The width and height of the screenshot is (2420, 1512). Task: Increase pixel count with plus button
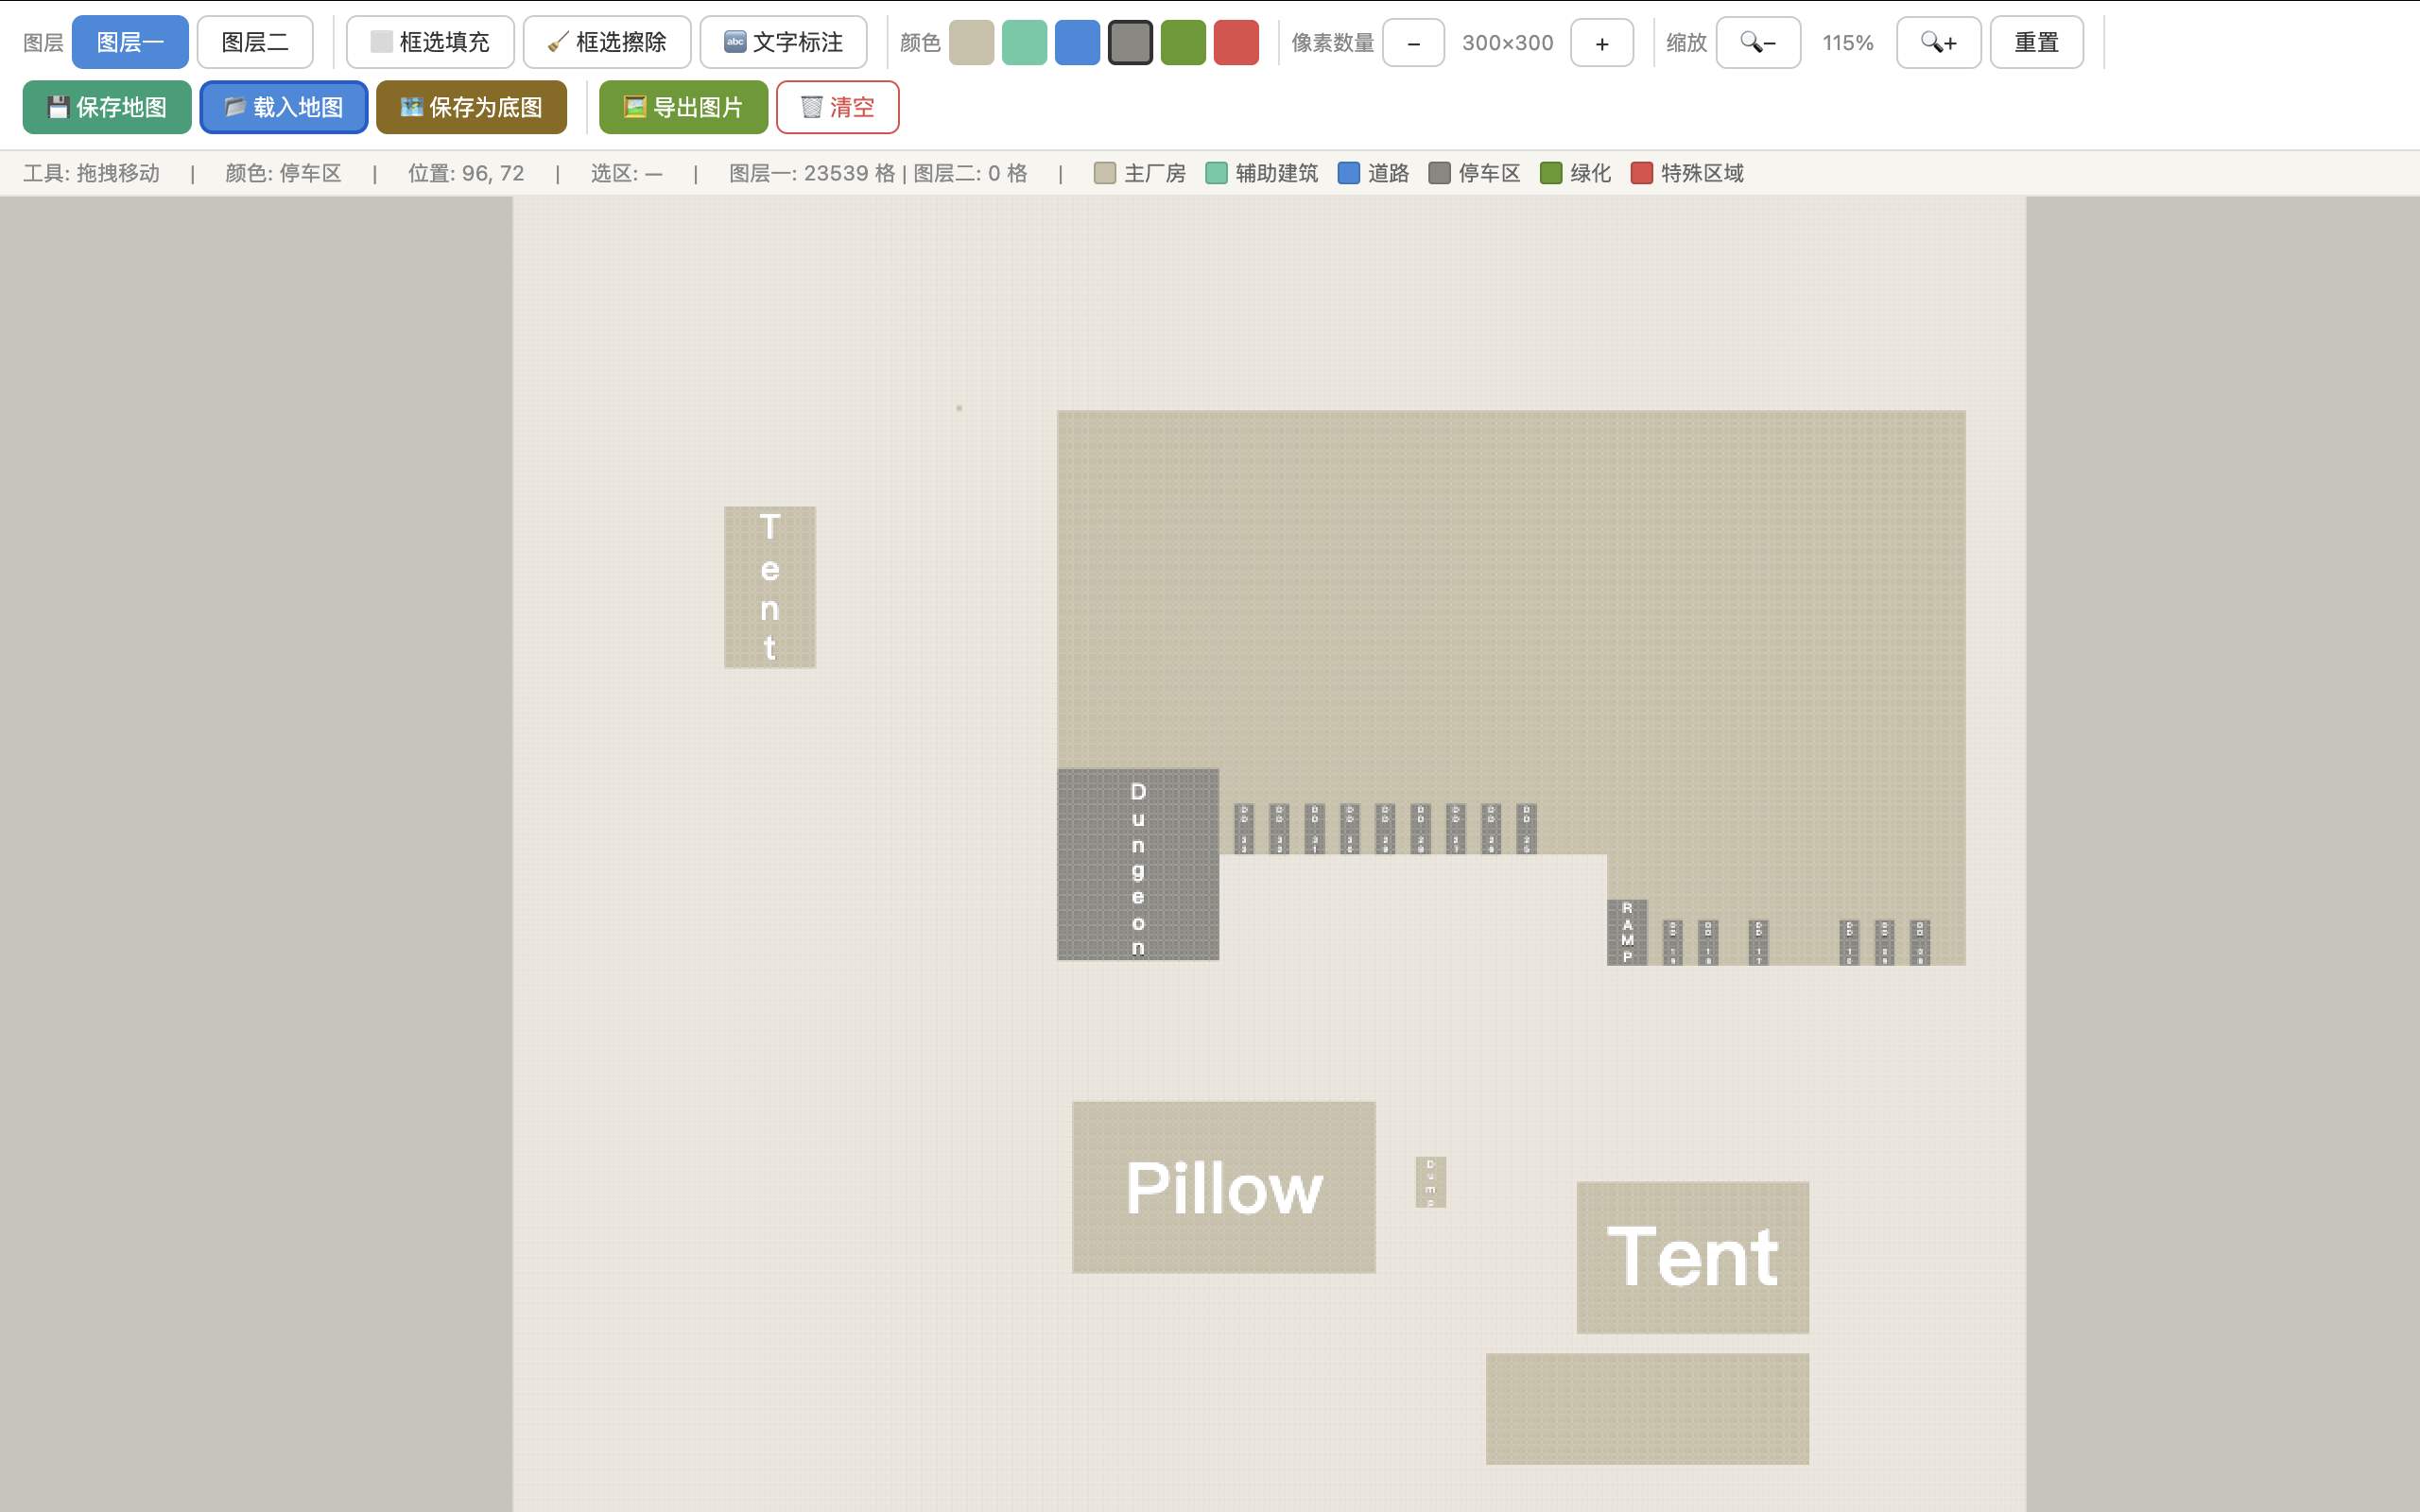tap(1602, 43)
